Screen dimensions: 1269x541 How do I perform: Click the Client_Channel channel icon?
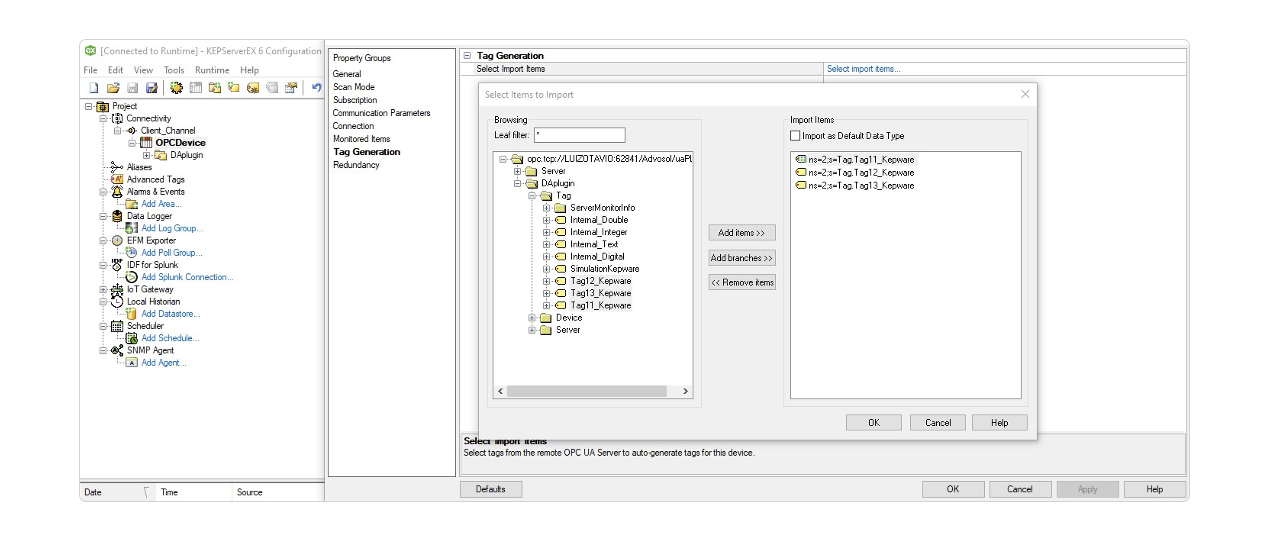click(x=132, y=130)
